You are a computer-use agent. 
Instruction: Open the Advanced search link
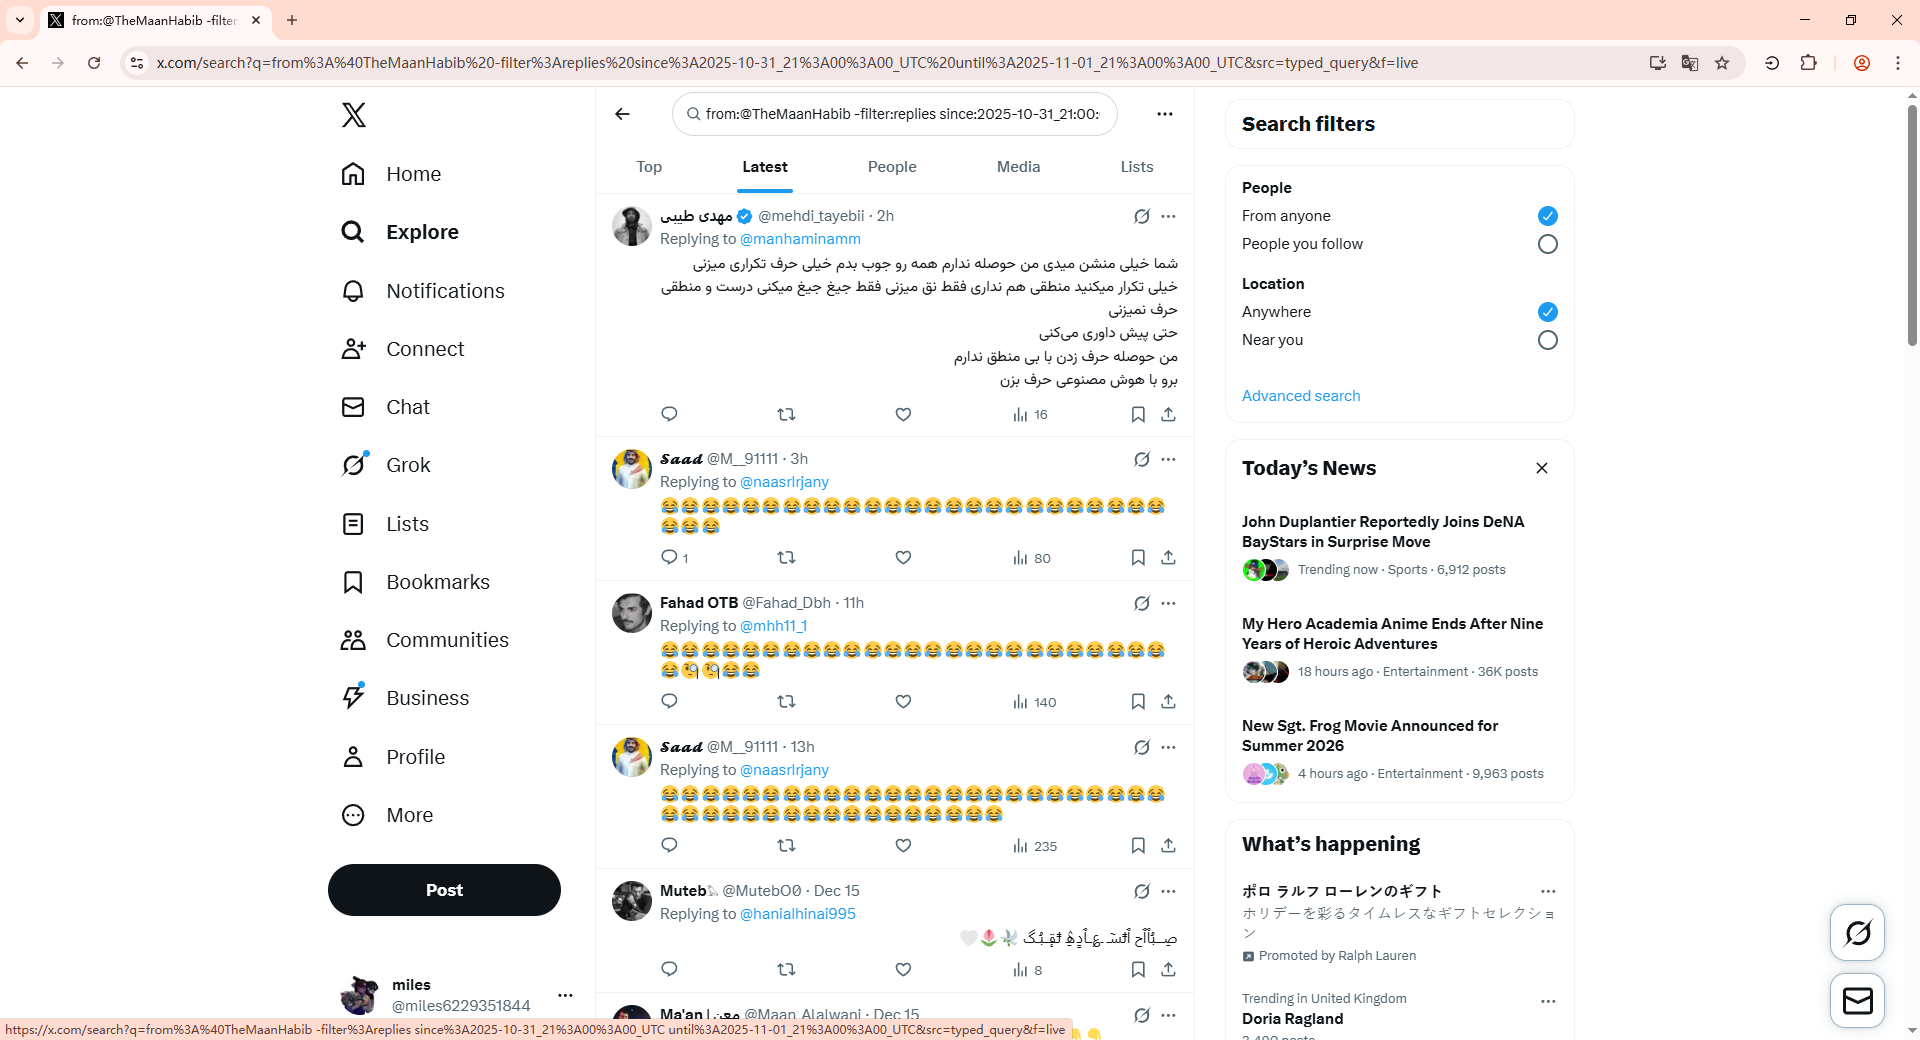(x=1301, y=396)
